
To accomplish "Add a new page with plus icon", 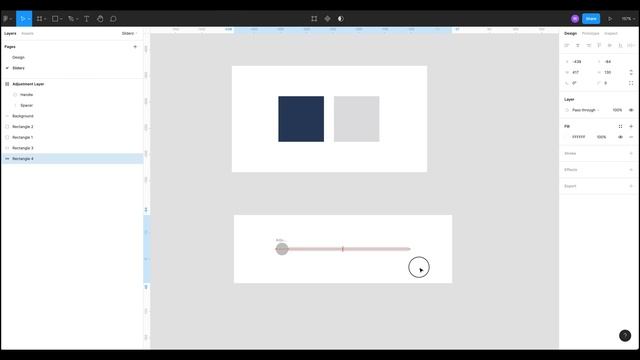I will tap(135, 47).
